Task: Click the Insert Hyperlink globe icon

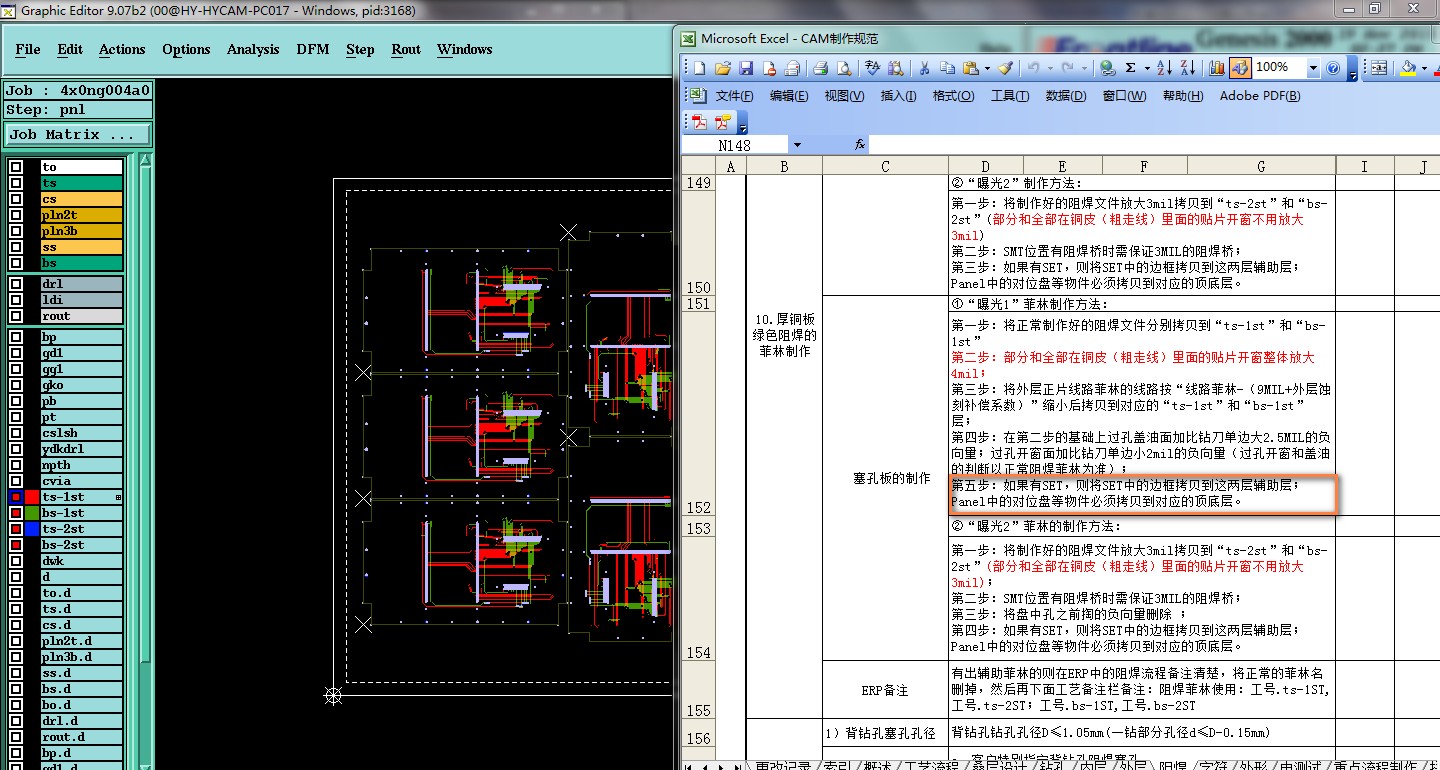Action: coord(1107,68)
